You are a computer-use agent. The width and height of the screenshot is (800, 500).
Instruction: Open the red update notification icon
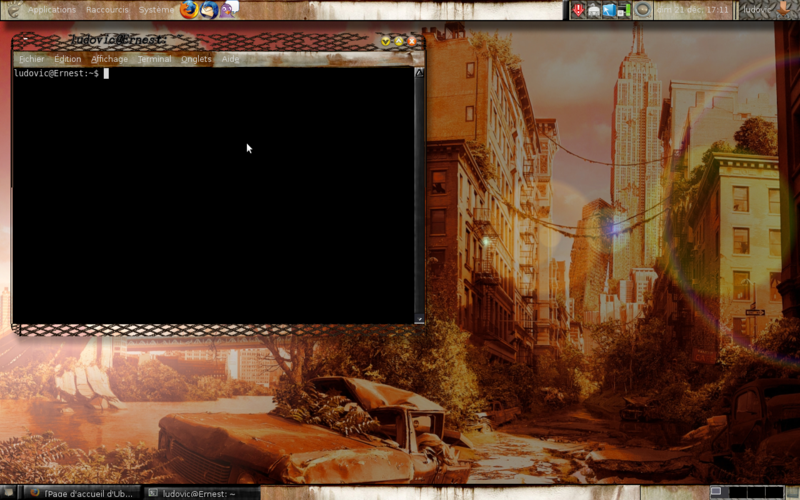[x=578, y=10]
